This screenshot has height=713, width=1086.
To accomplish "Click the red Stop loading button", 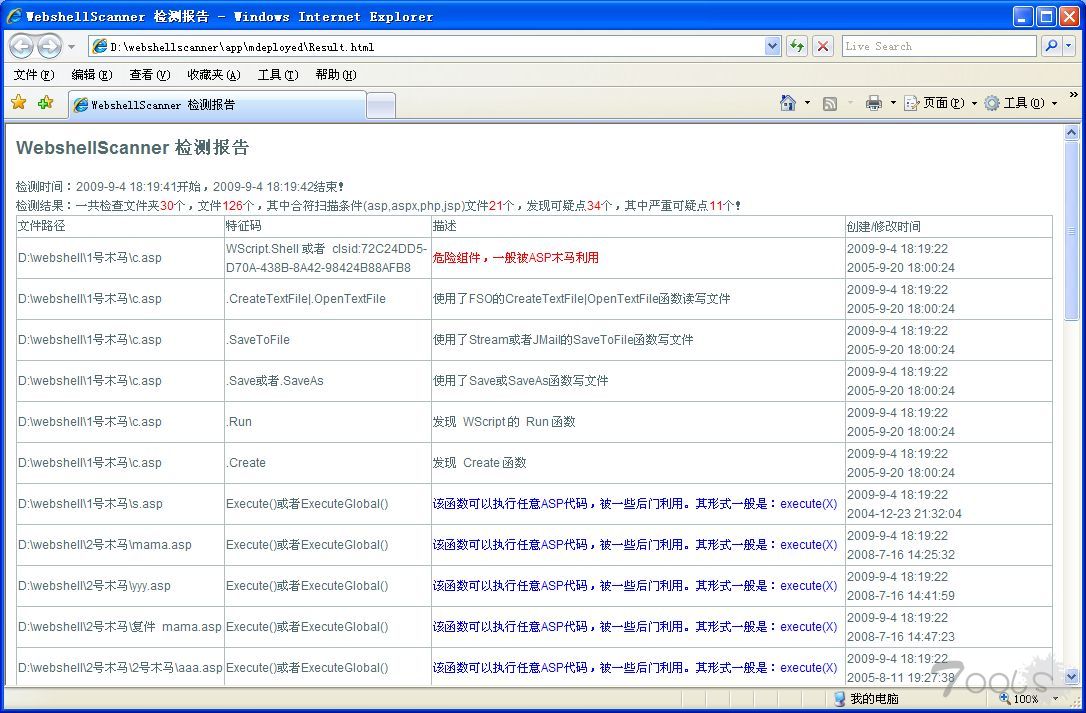I will pyautogui.click(x=823, y=46).
